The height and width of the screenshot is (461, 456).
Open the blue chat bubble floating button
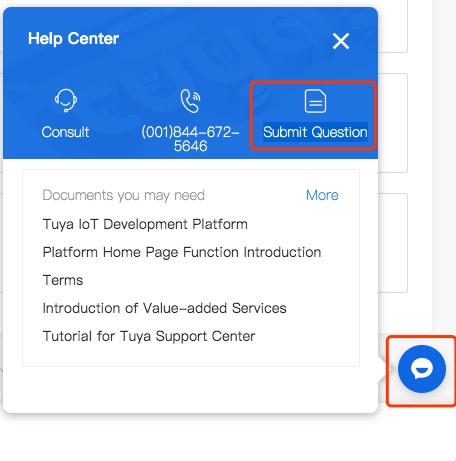[422, 369]
